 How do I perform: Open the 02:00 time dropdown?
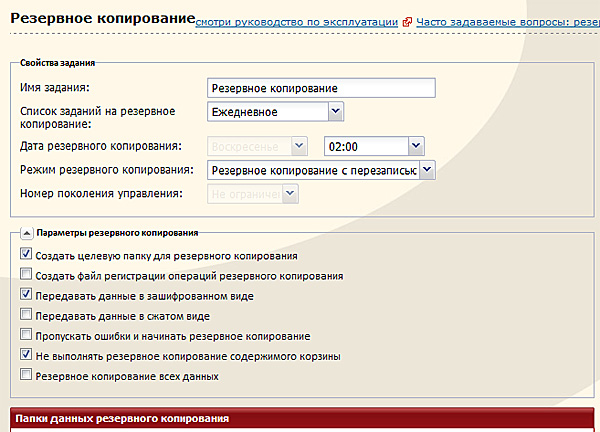coord(375,146)
